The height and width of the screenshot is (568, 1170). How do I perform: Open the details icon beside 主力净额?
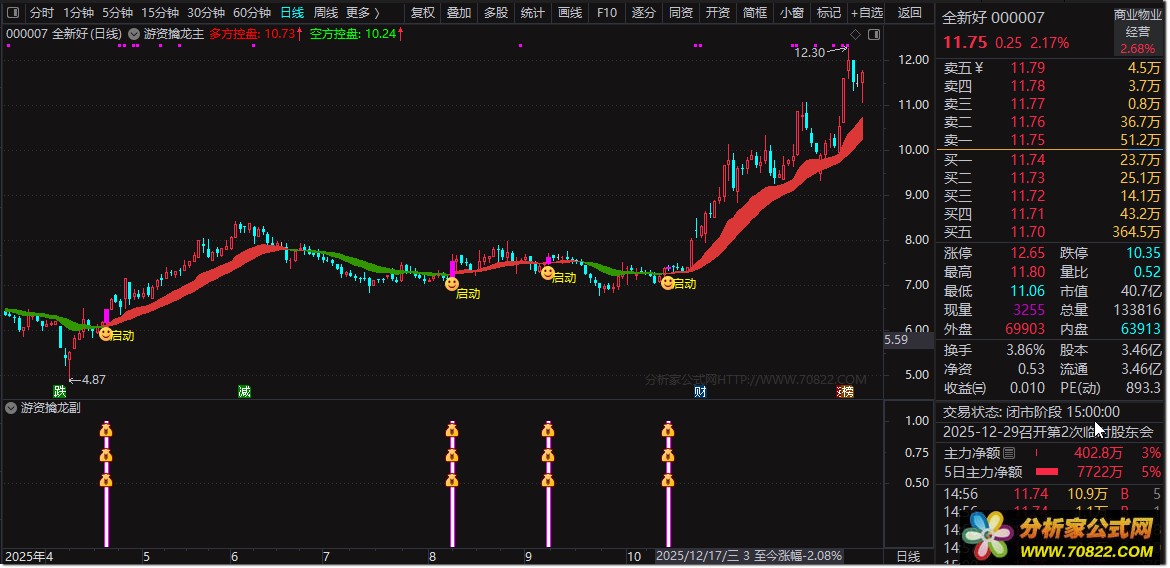pyautogui.click(x=1009, y=453)
